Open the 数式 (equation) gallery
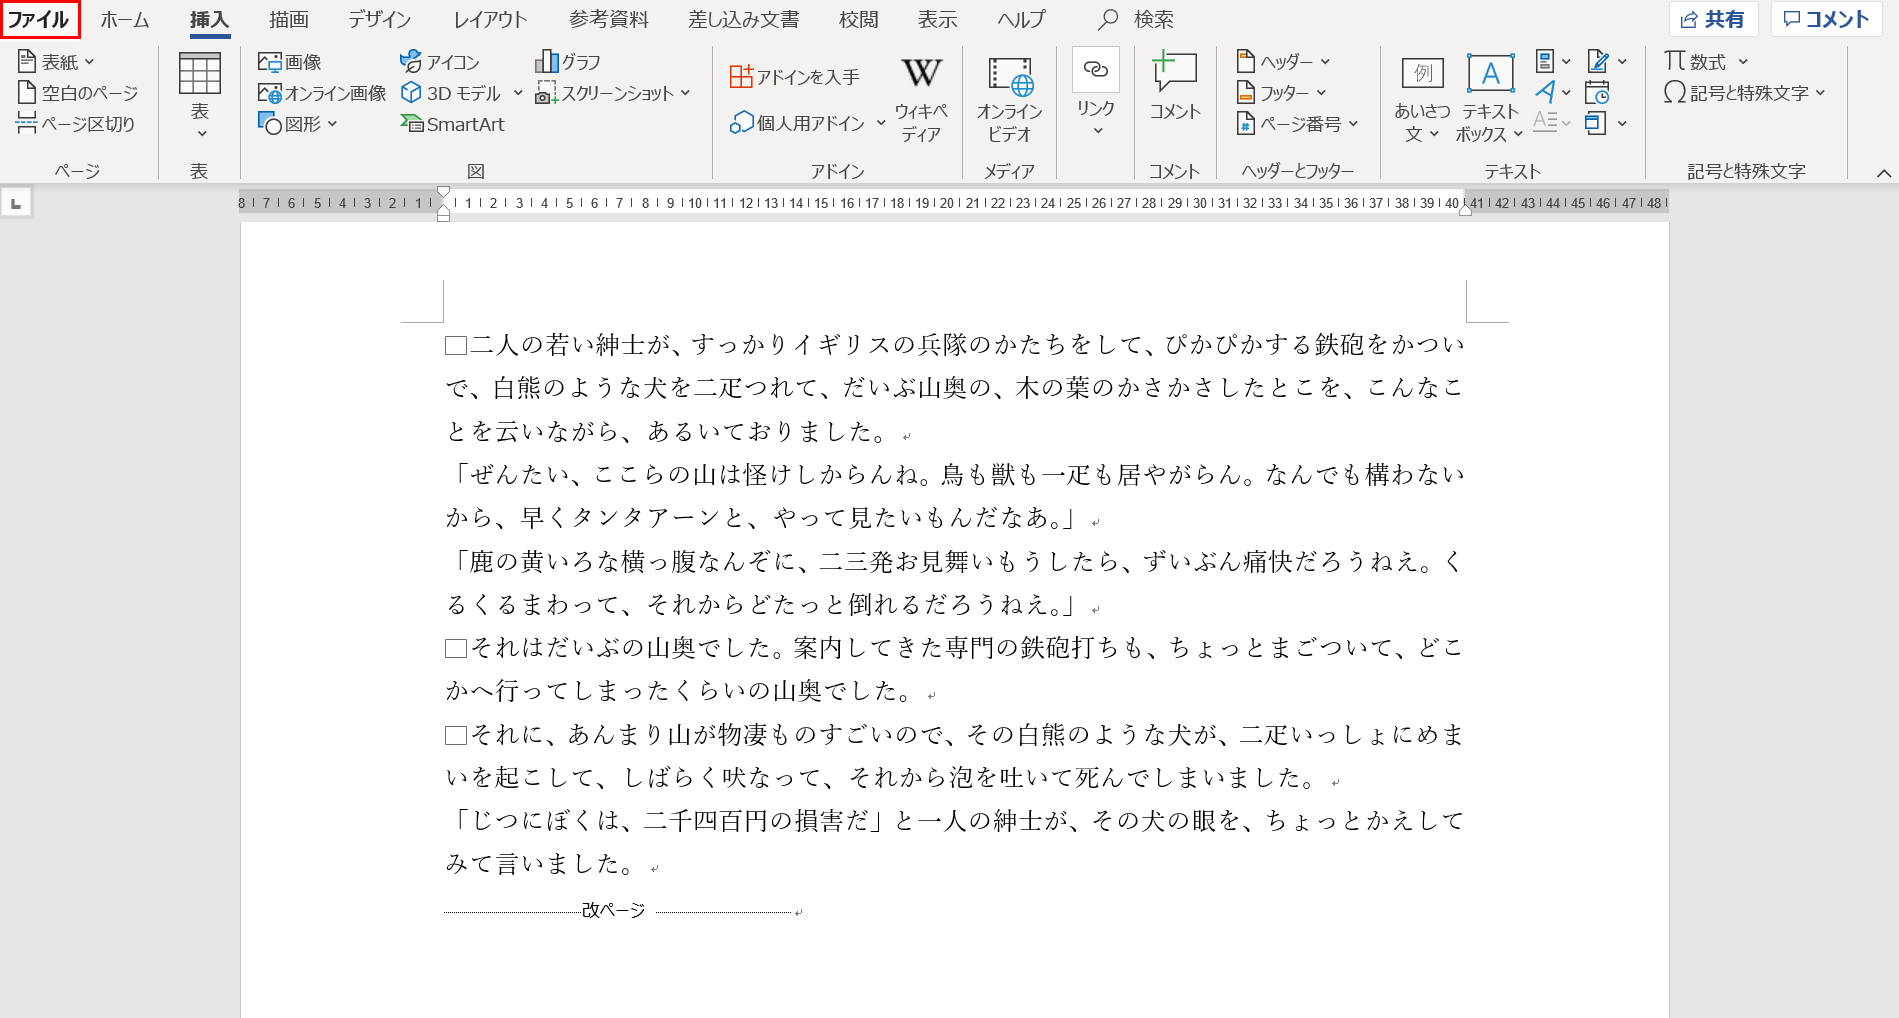The width and height of the screenshot is (1899, 1018). pyautogui.click(x=1706, y=62)
